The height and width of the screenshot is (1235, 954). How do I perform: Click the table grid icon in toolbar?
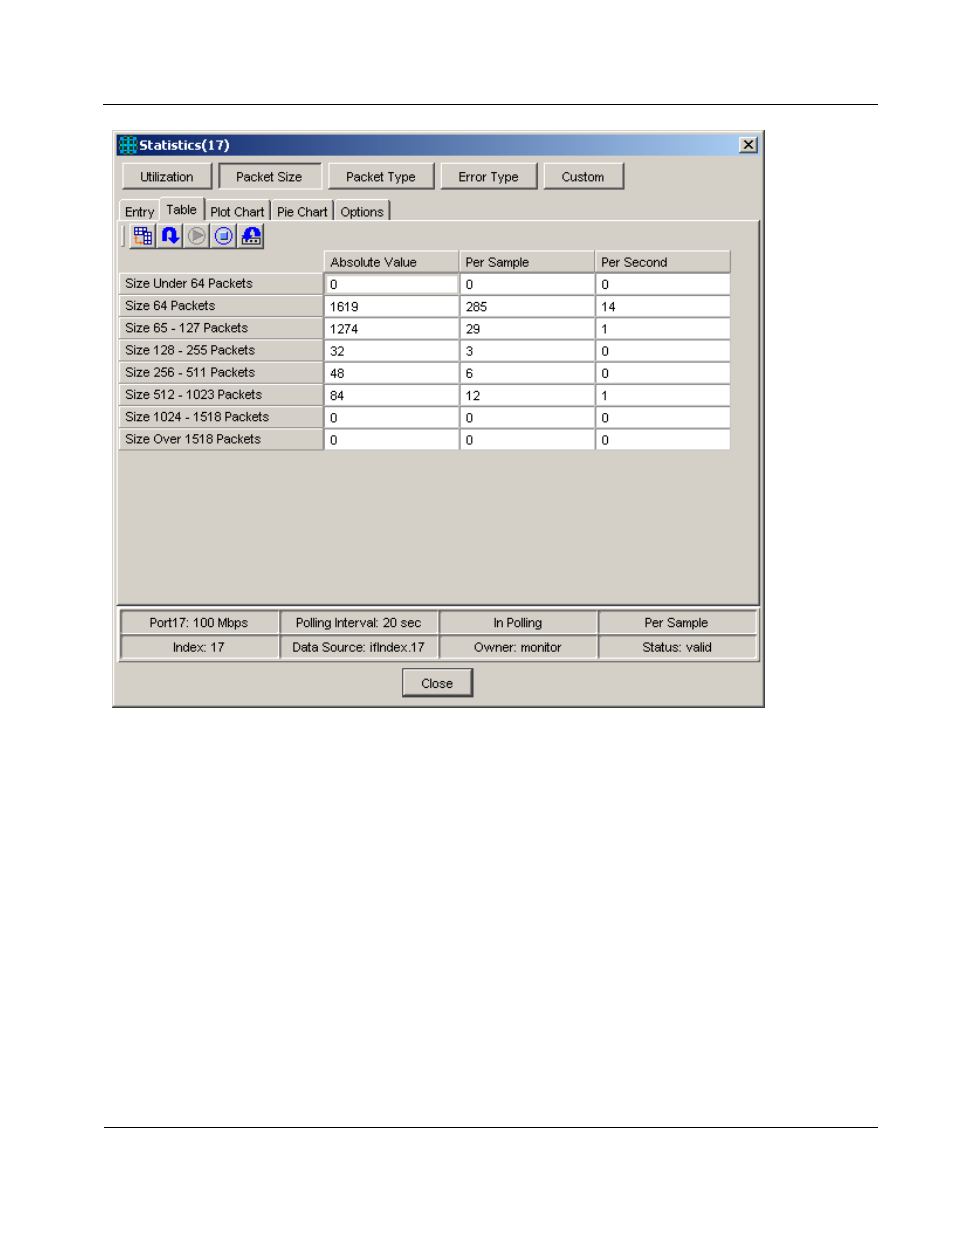[x=143, y=236]
